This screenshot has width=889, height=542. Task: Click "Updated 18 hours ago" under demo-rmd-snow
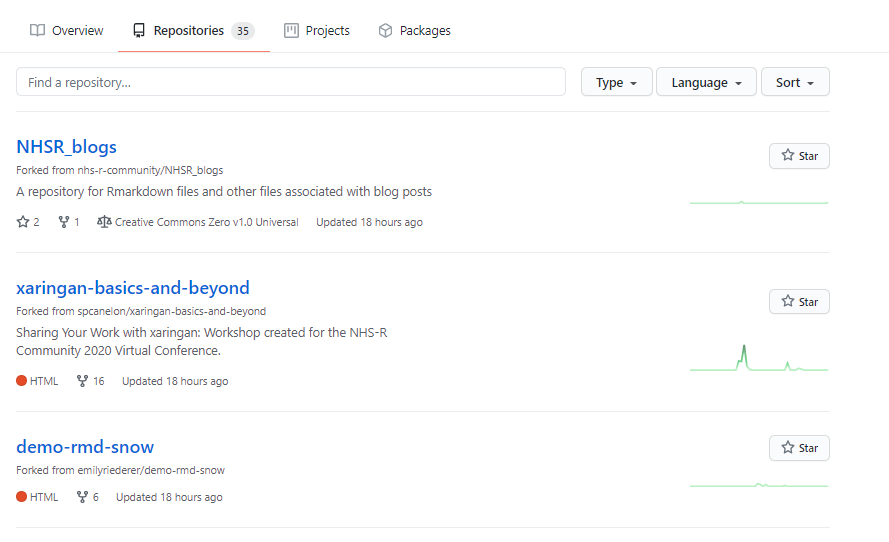coord(169,497)
